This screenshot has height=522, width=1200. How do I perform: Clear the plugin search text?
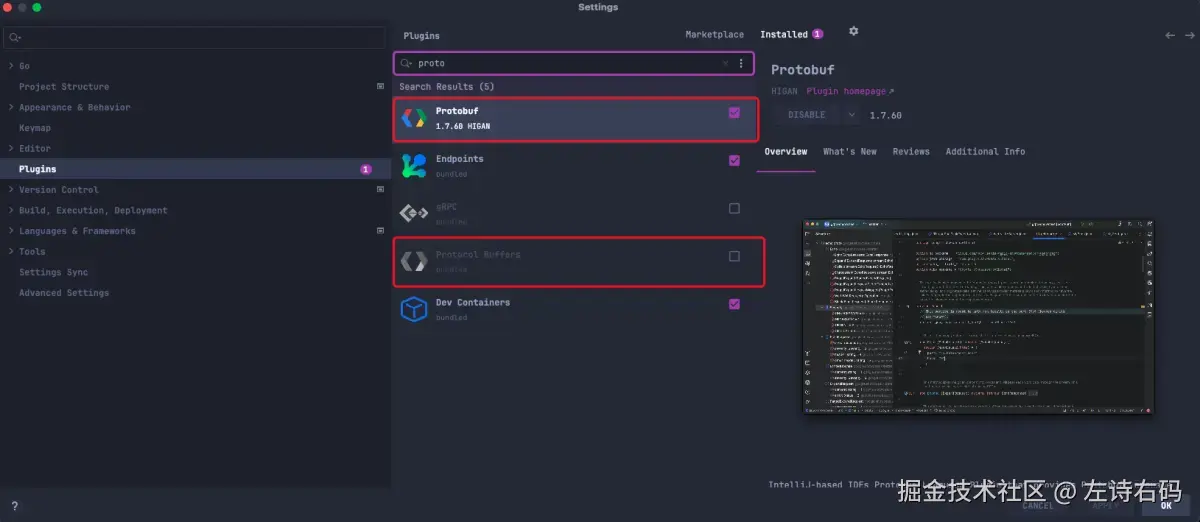click(726, 63)
